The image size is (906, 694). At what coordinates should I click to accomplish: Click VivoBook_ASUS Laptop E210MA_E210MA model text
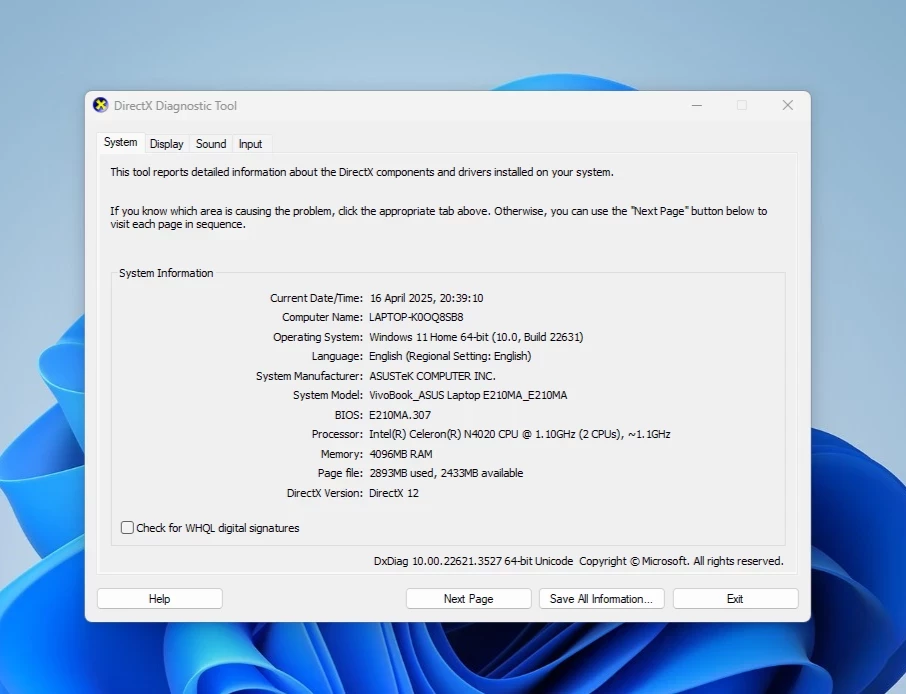[x=468, y=395]
